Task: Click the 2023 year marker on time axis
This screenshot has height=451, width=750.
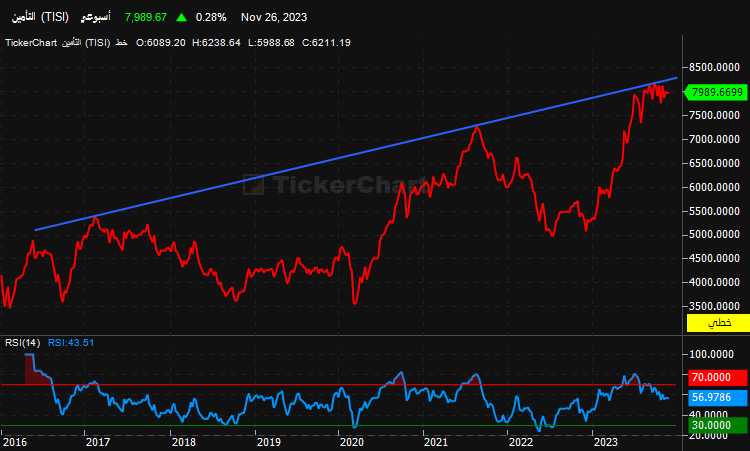Action: click(606, 442)
